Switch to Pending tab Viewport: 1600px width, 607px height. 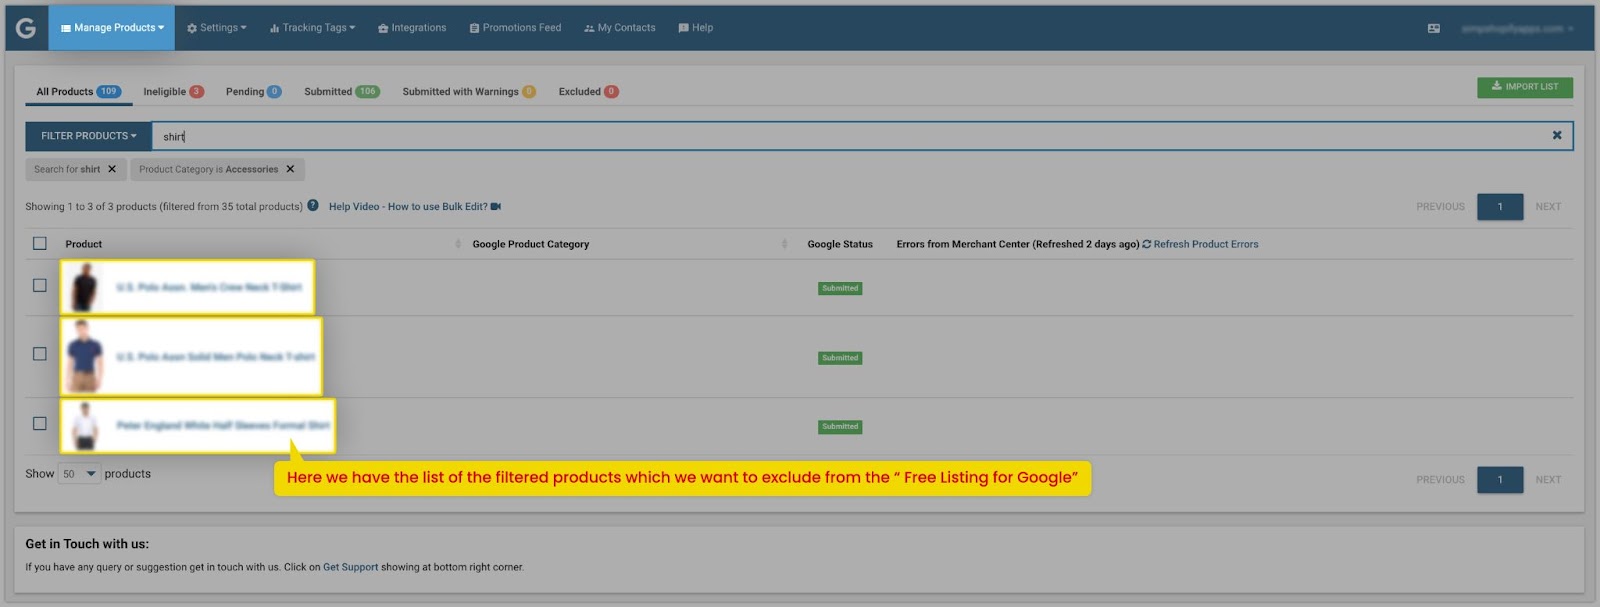click(253, 91)
